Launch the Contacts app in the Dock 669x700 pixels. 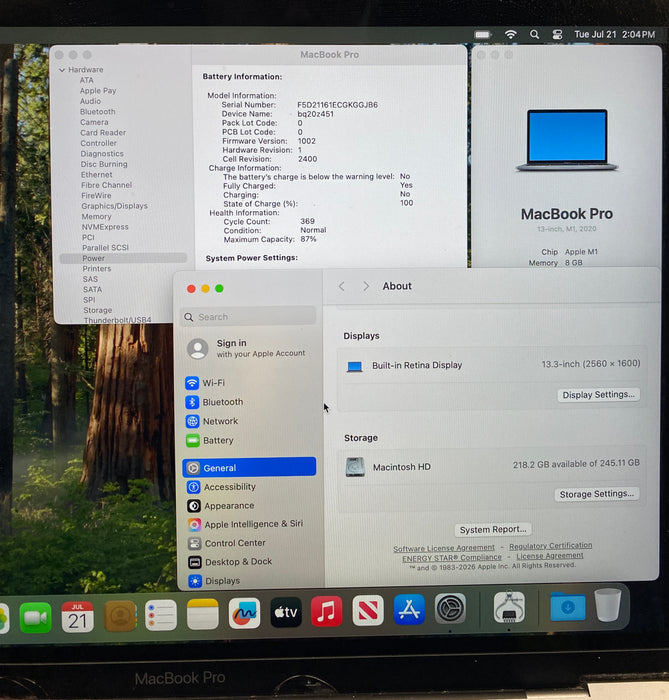[x=120, y=616]
